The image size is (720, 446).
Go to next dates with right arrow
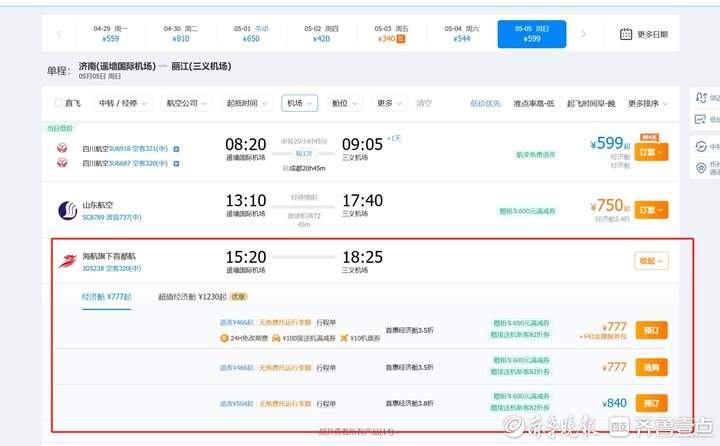[x=583, y=34]
